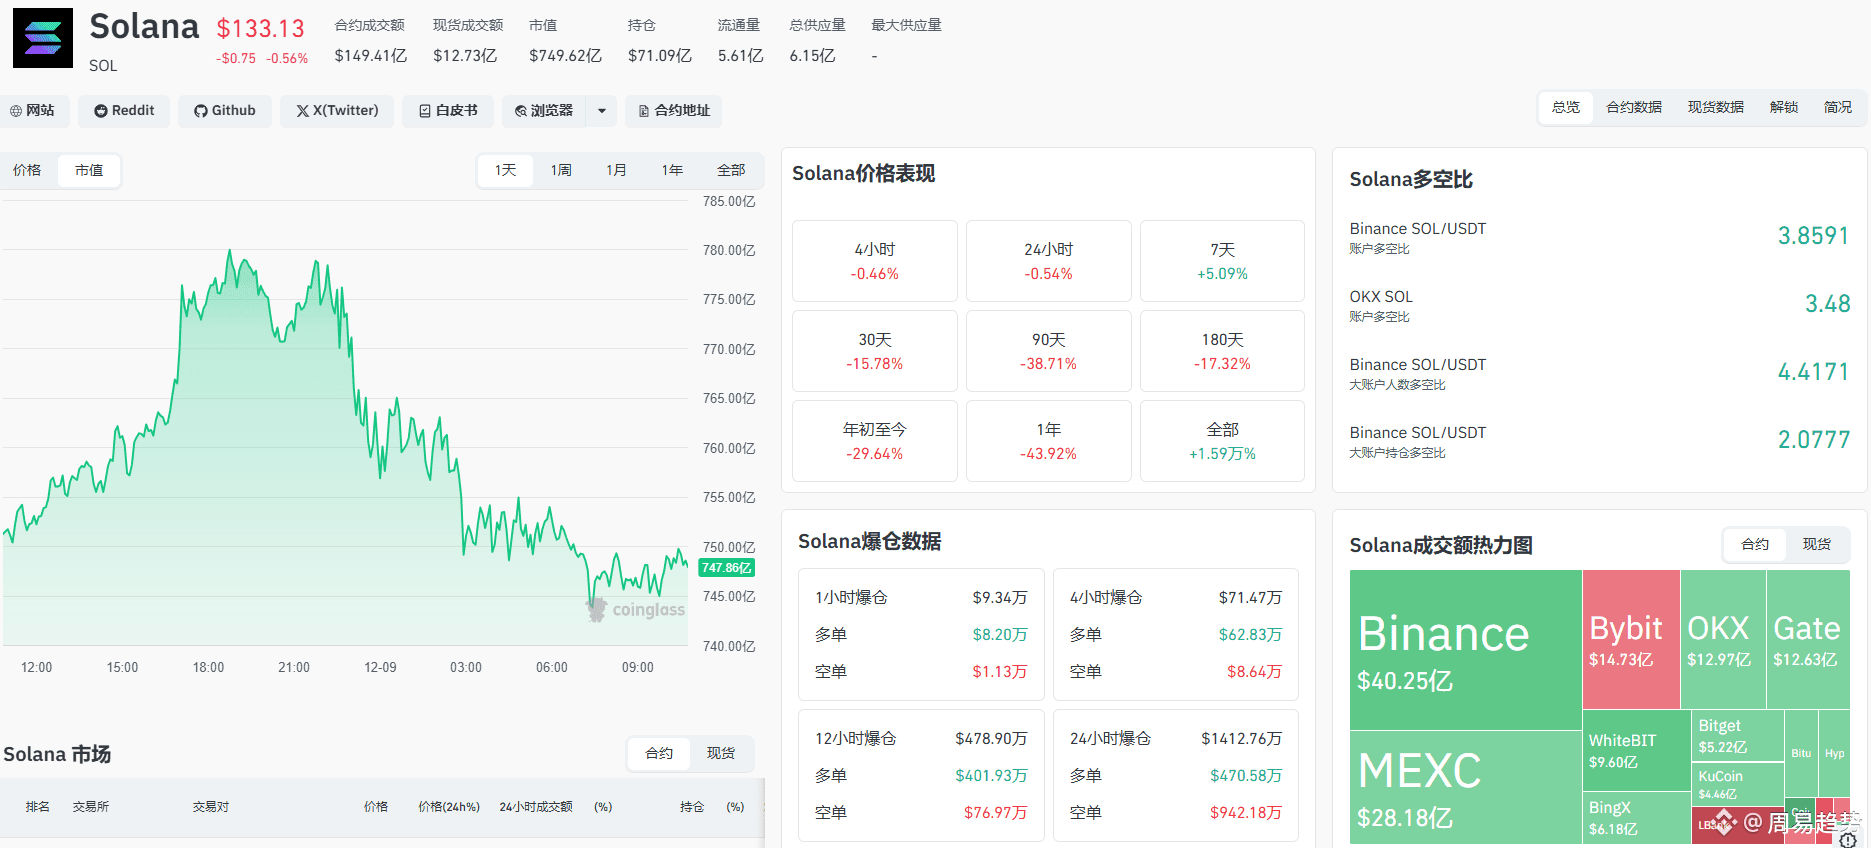Set chart range to 全部
The image size is (1871, 848).
(731, 171)
